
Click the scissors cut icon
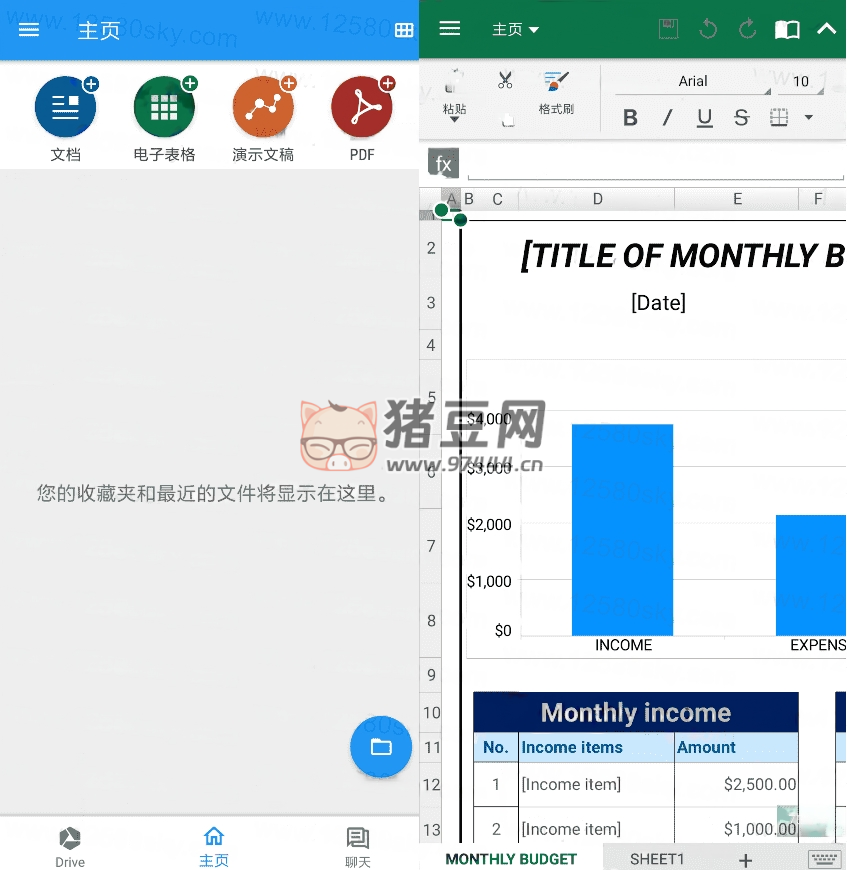[505, 81]
